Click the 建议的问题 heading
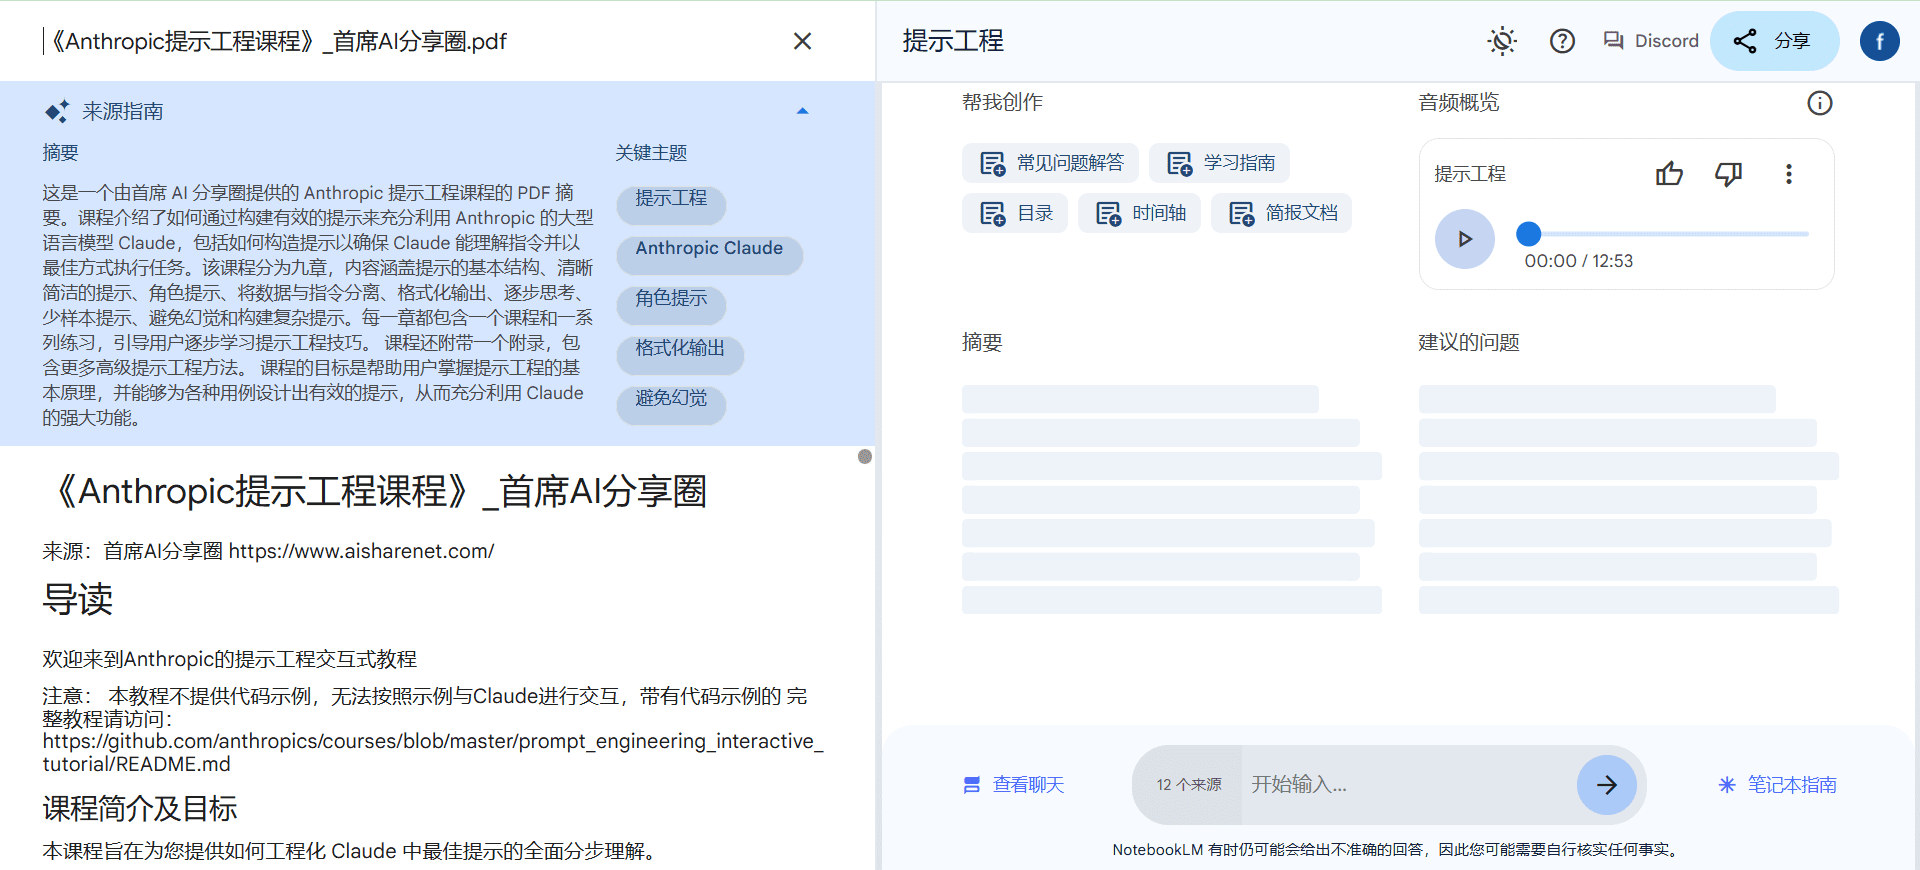The width and height of the screenshot is (1920, 870). click(1469, 343)
